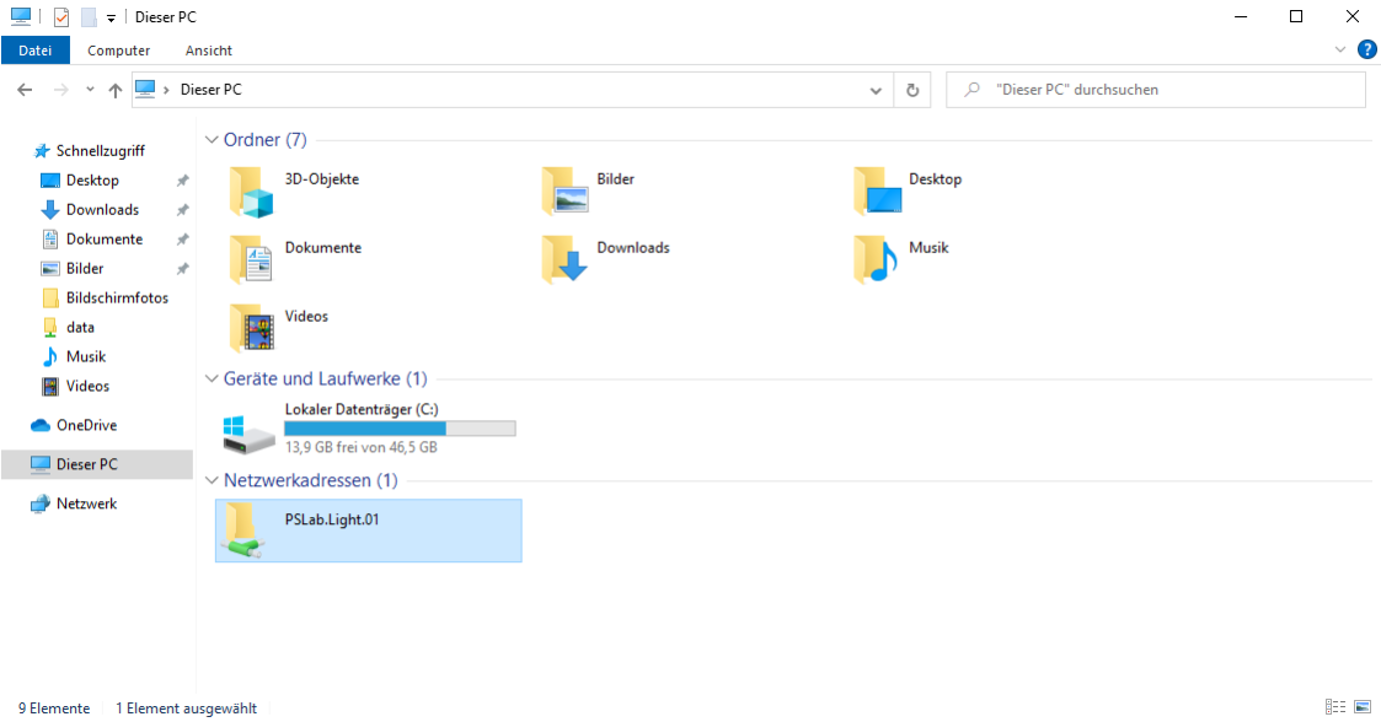Open the help question mark icon
Viewport: 1386px width, 723px height.
(1367, 49)
